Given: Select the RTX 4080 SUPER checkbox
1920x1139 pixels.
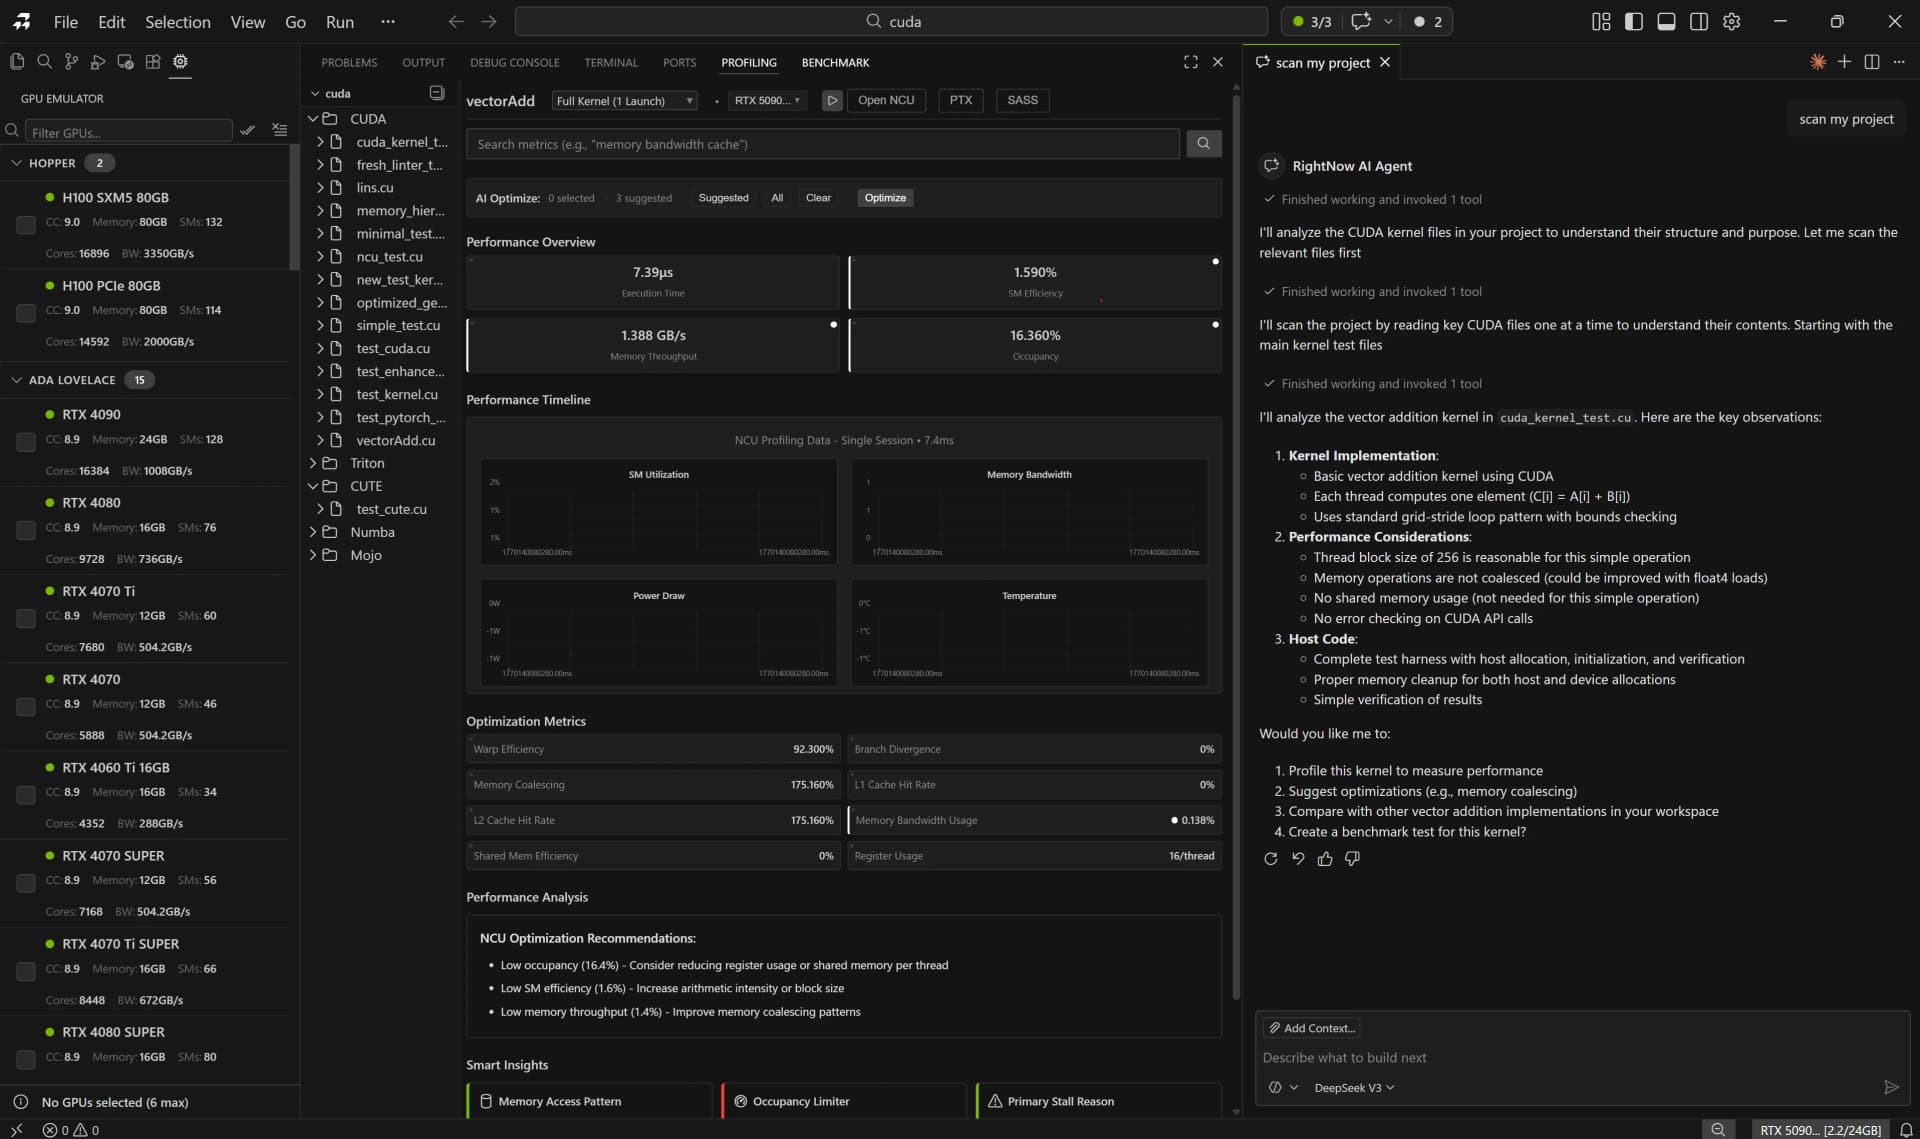Looking at the screenshot, I should click(x=25, y=1059).
